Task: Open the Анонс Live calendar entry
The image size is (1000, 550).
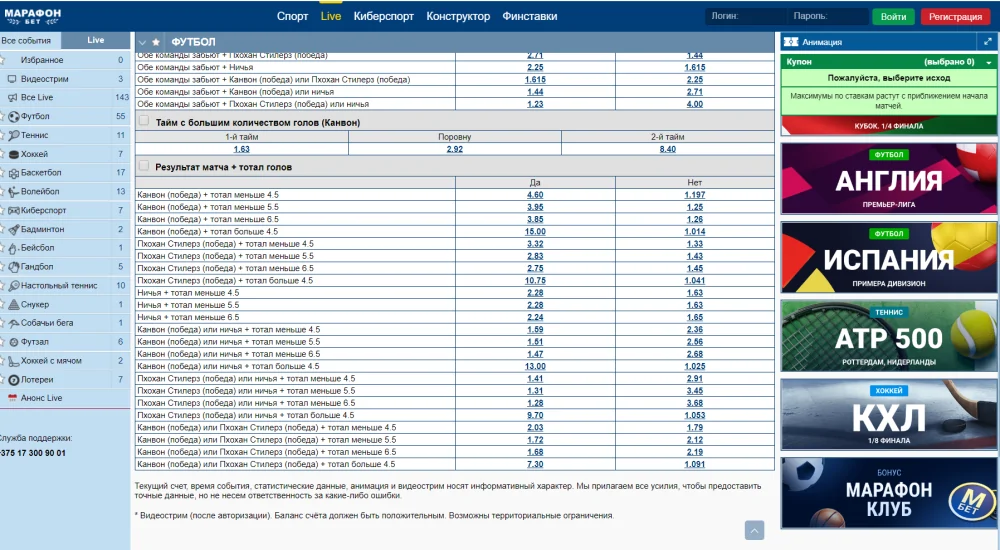Action: point(40,398)
